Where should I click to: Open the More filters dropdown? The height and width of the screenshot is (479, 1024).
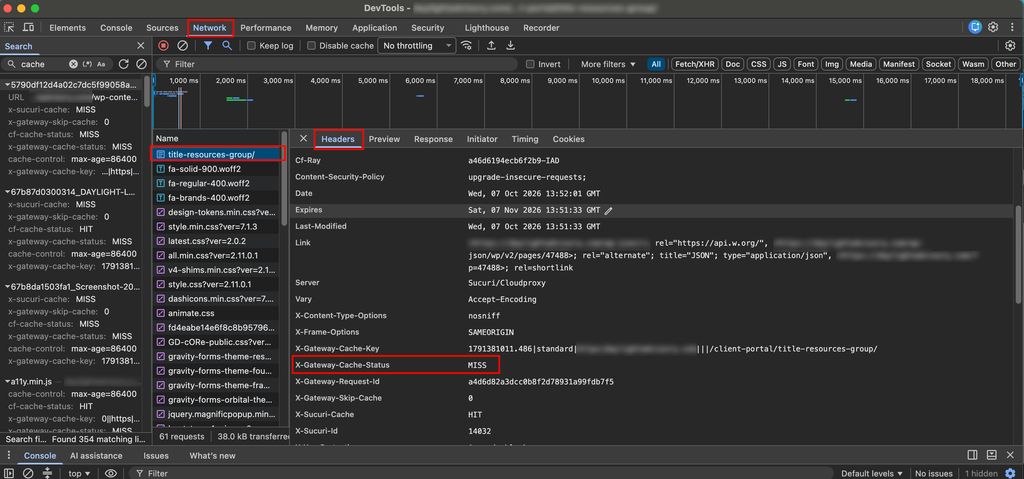click(608, 64)
